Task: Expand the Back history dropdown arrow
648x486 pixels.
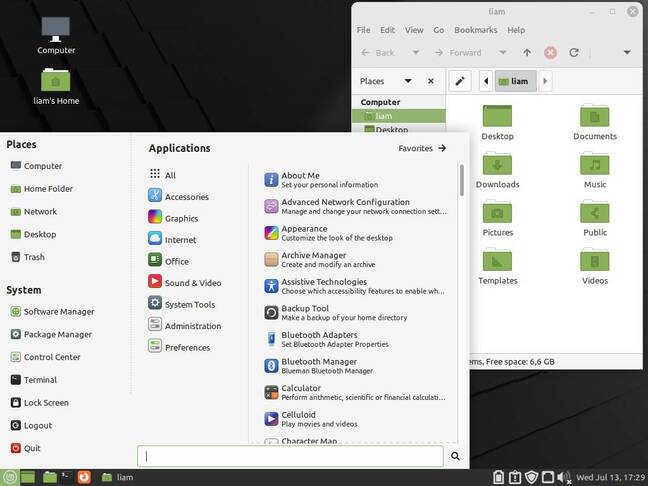Action: point(416,52)
